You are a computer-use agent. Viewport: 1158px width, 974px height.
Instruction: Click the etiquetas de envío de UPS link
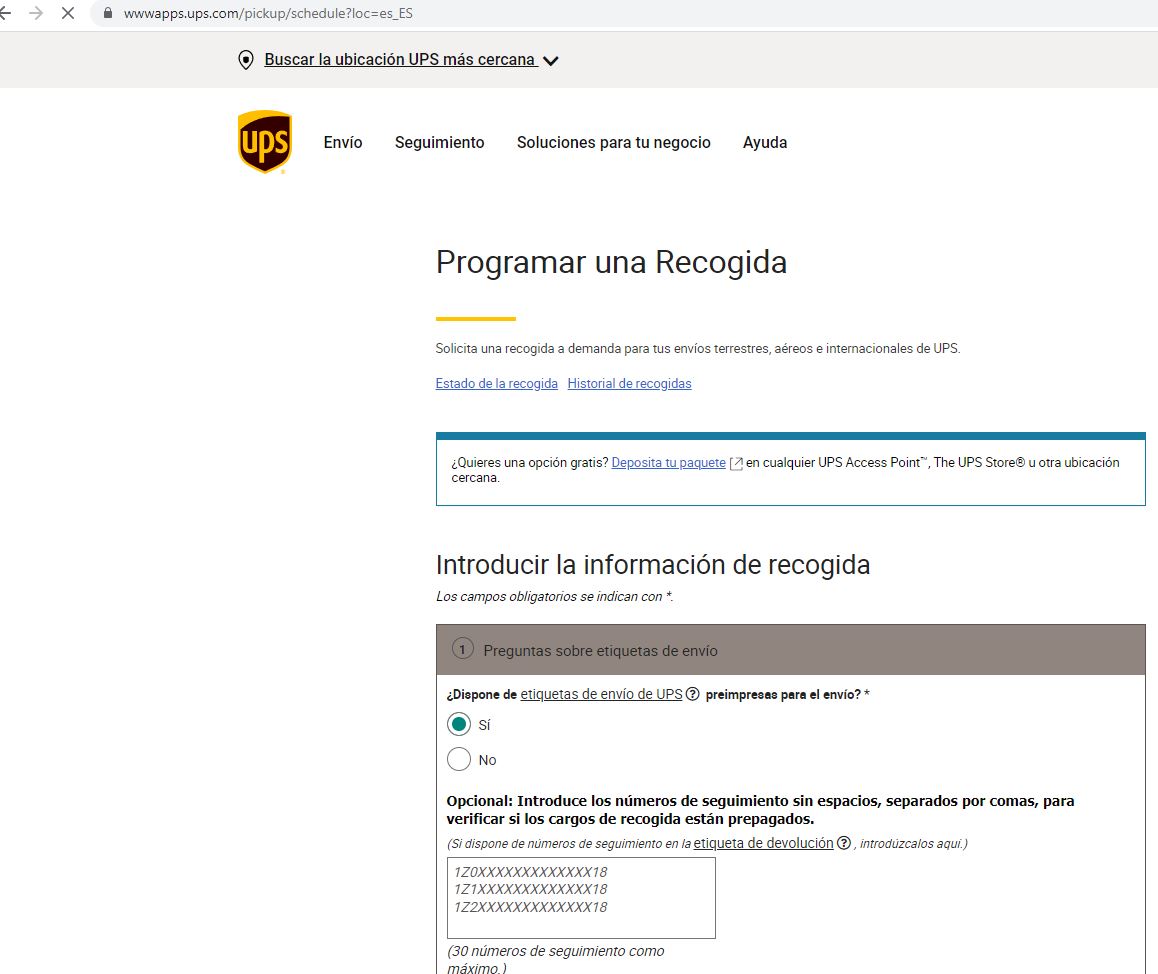coord(601,694)
